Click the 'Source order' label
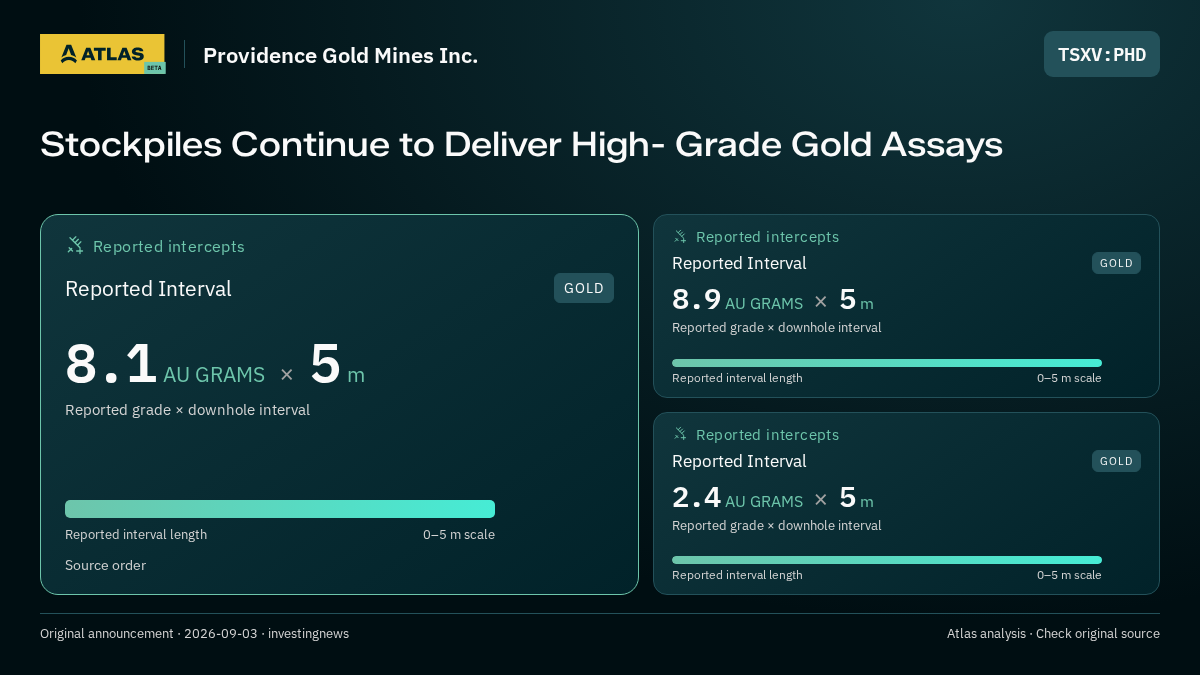1200x675 pixels. tap(105, 565)
